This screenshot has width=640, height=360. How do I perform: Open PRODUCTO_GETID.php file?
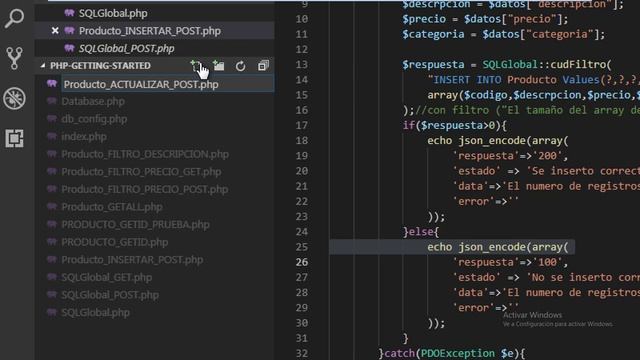[115, 242]
